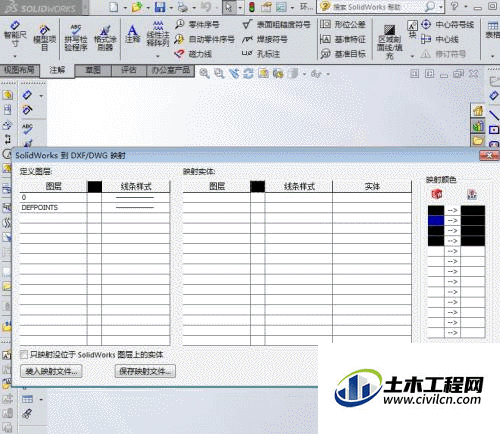This screenshot has width=500, height=434.
Task: Expand the Tables (表格) dropdown arrow
Action: tap(493, 56)
